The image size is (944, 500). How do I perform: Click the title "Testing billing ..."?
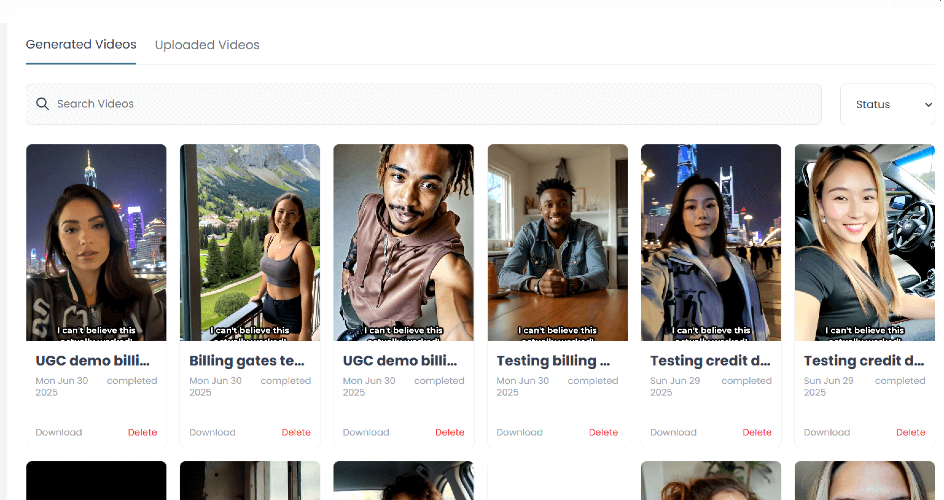(x=553, y=360)
